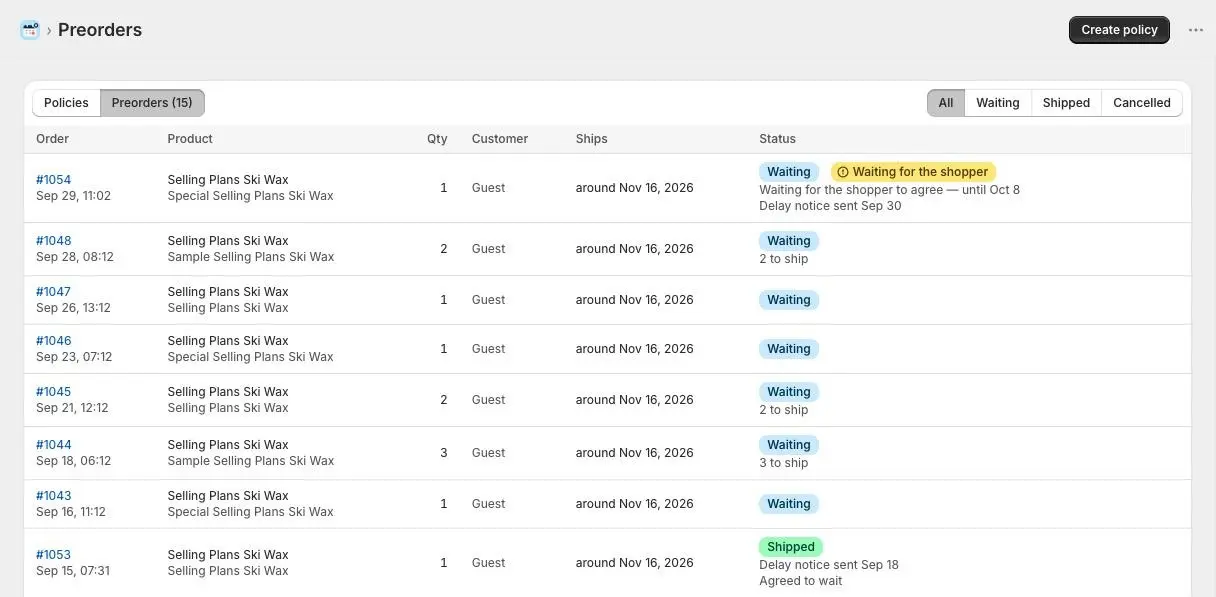Click the warning icon in the 'Waiting for the shopper' badge
This screenshot has height=597, width=1216.
click(x=842, y=172)
